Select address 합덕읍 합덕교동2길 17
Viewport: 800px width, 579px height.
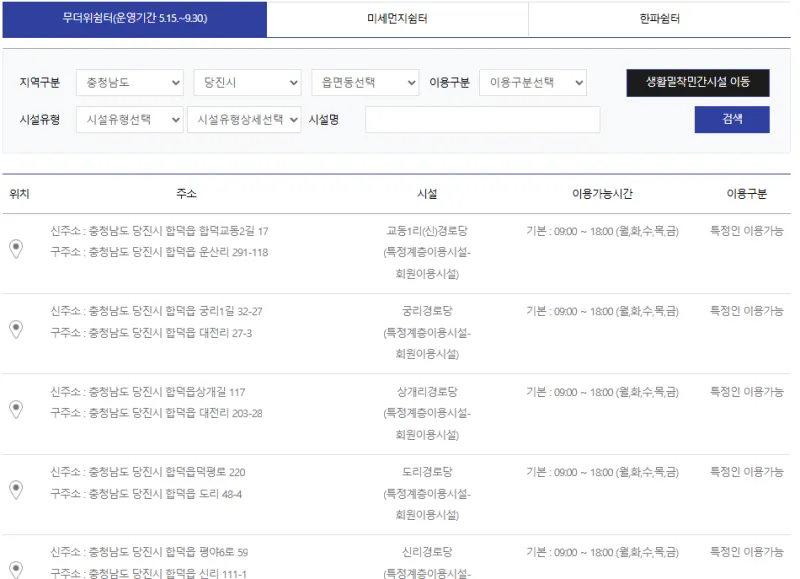[x=159, y=231]
